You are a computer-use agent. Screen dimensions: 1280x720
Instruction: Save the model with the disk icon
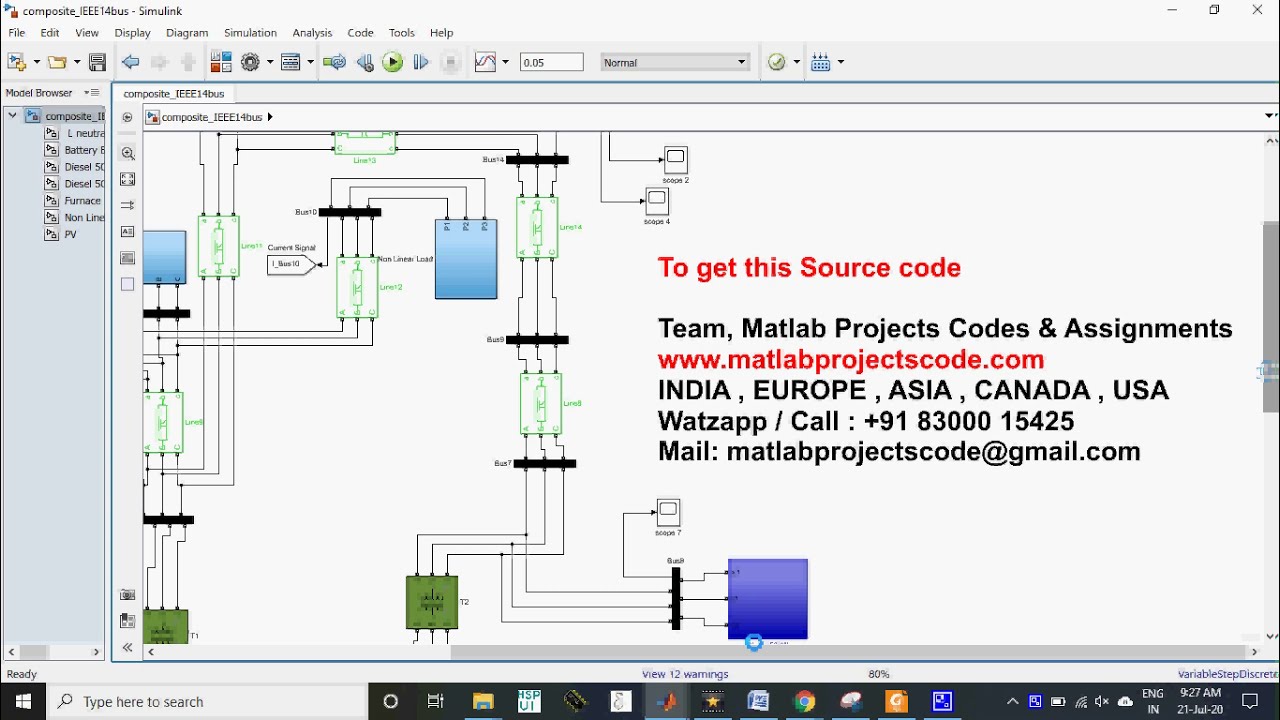97,62
